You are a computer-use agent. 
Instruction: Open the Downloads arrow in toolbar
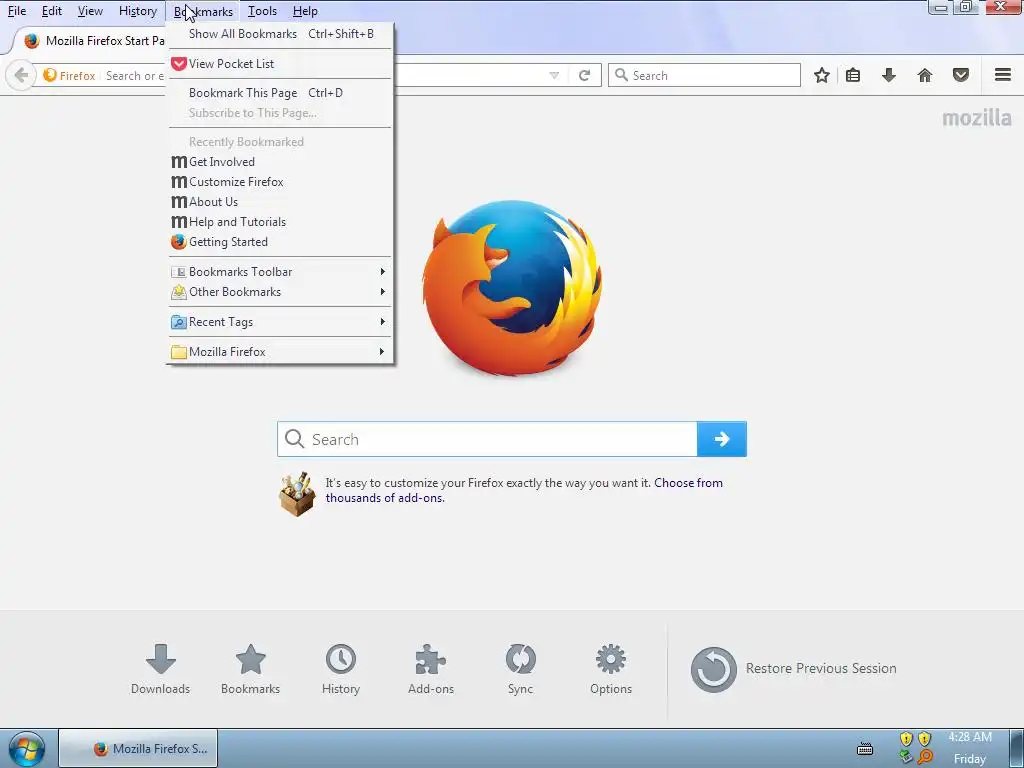point(888,76)
